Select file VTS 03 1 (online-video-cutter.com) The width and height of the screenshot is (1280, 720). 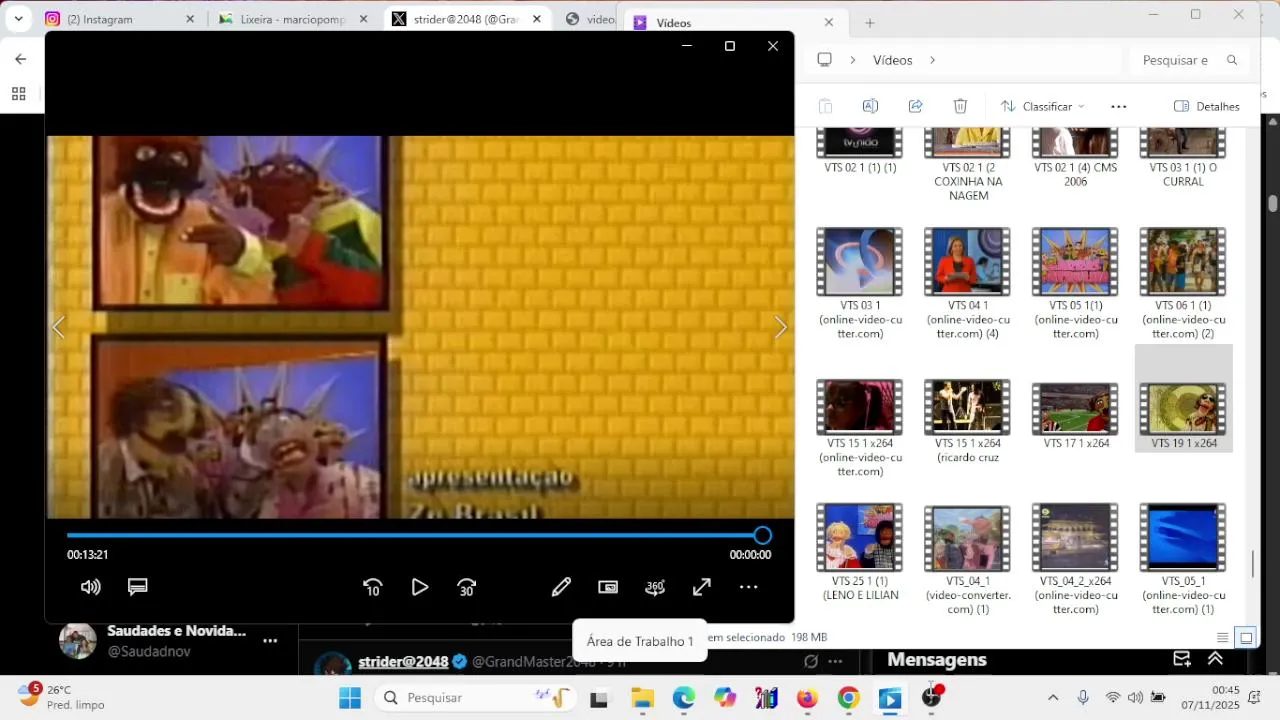[x=859, y=283]
